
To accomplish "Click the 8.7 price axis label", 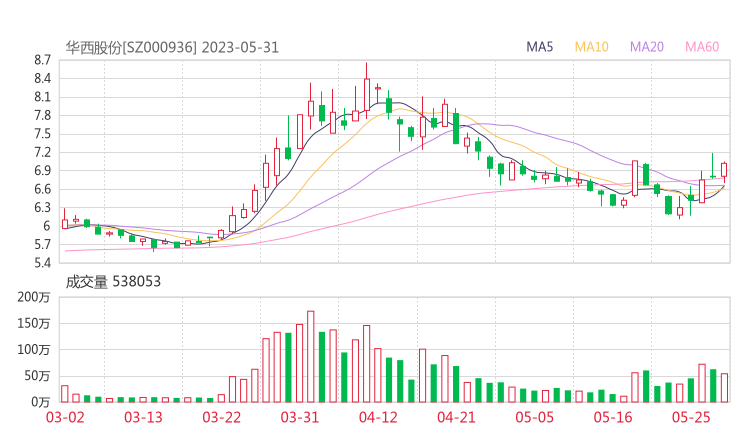I will click(x=42, y=60).
